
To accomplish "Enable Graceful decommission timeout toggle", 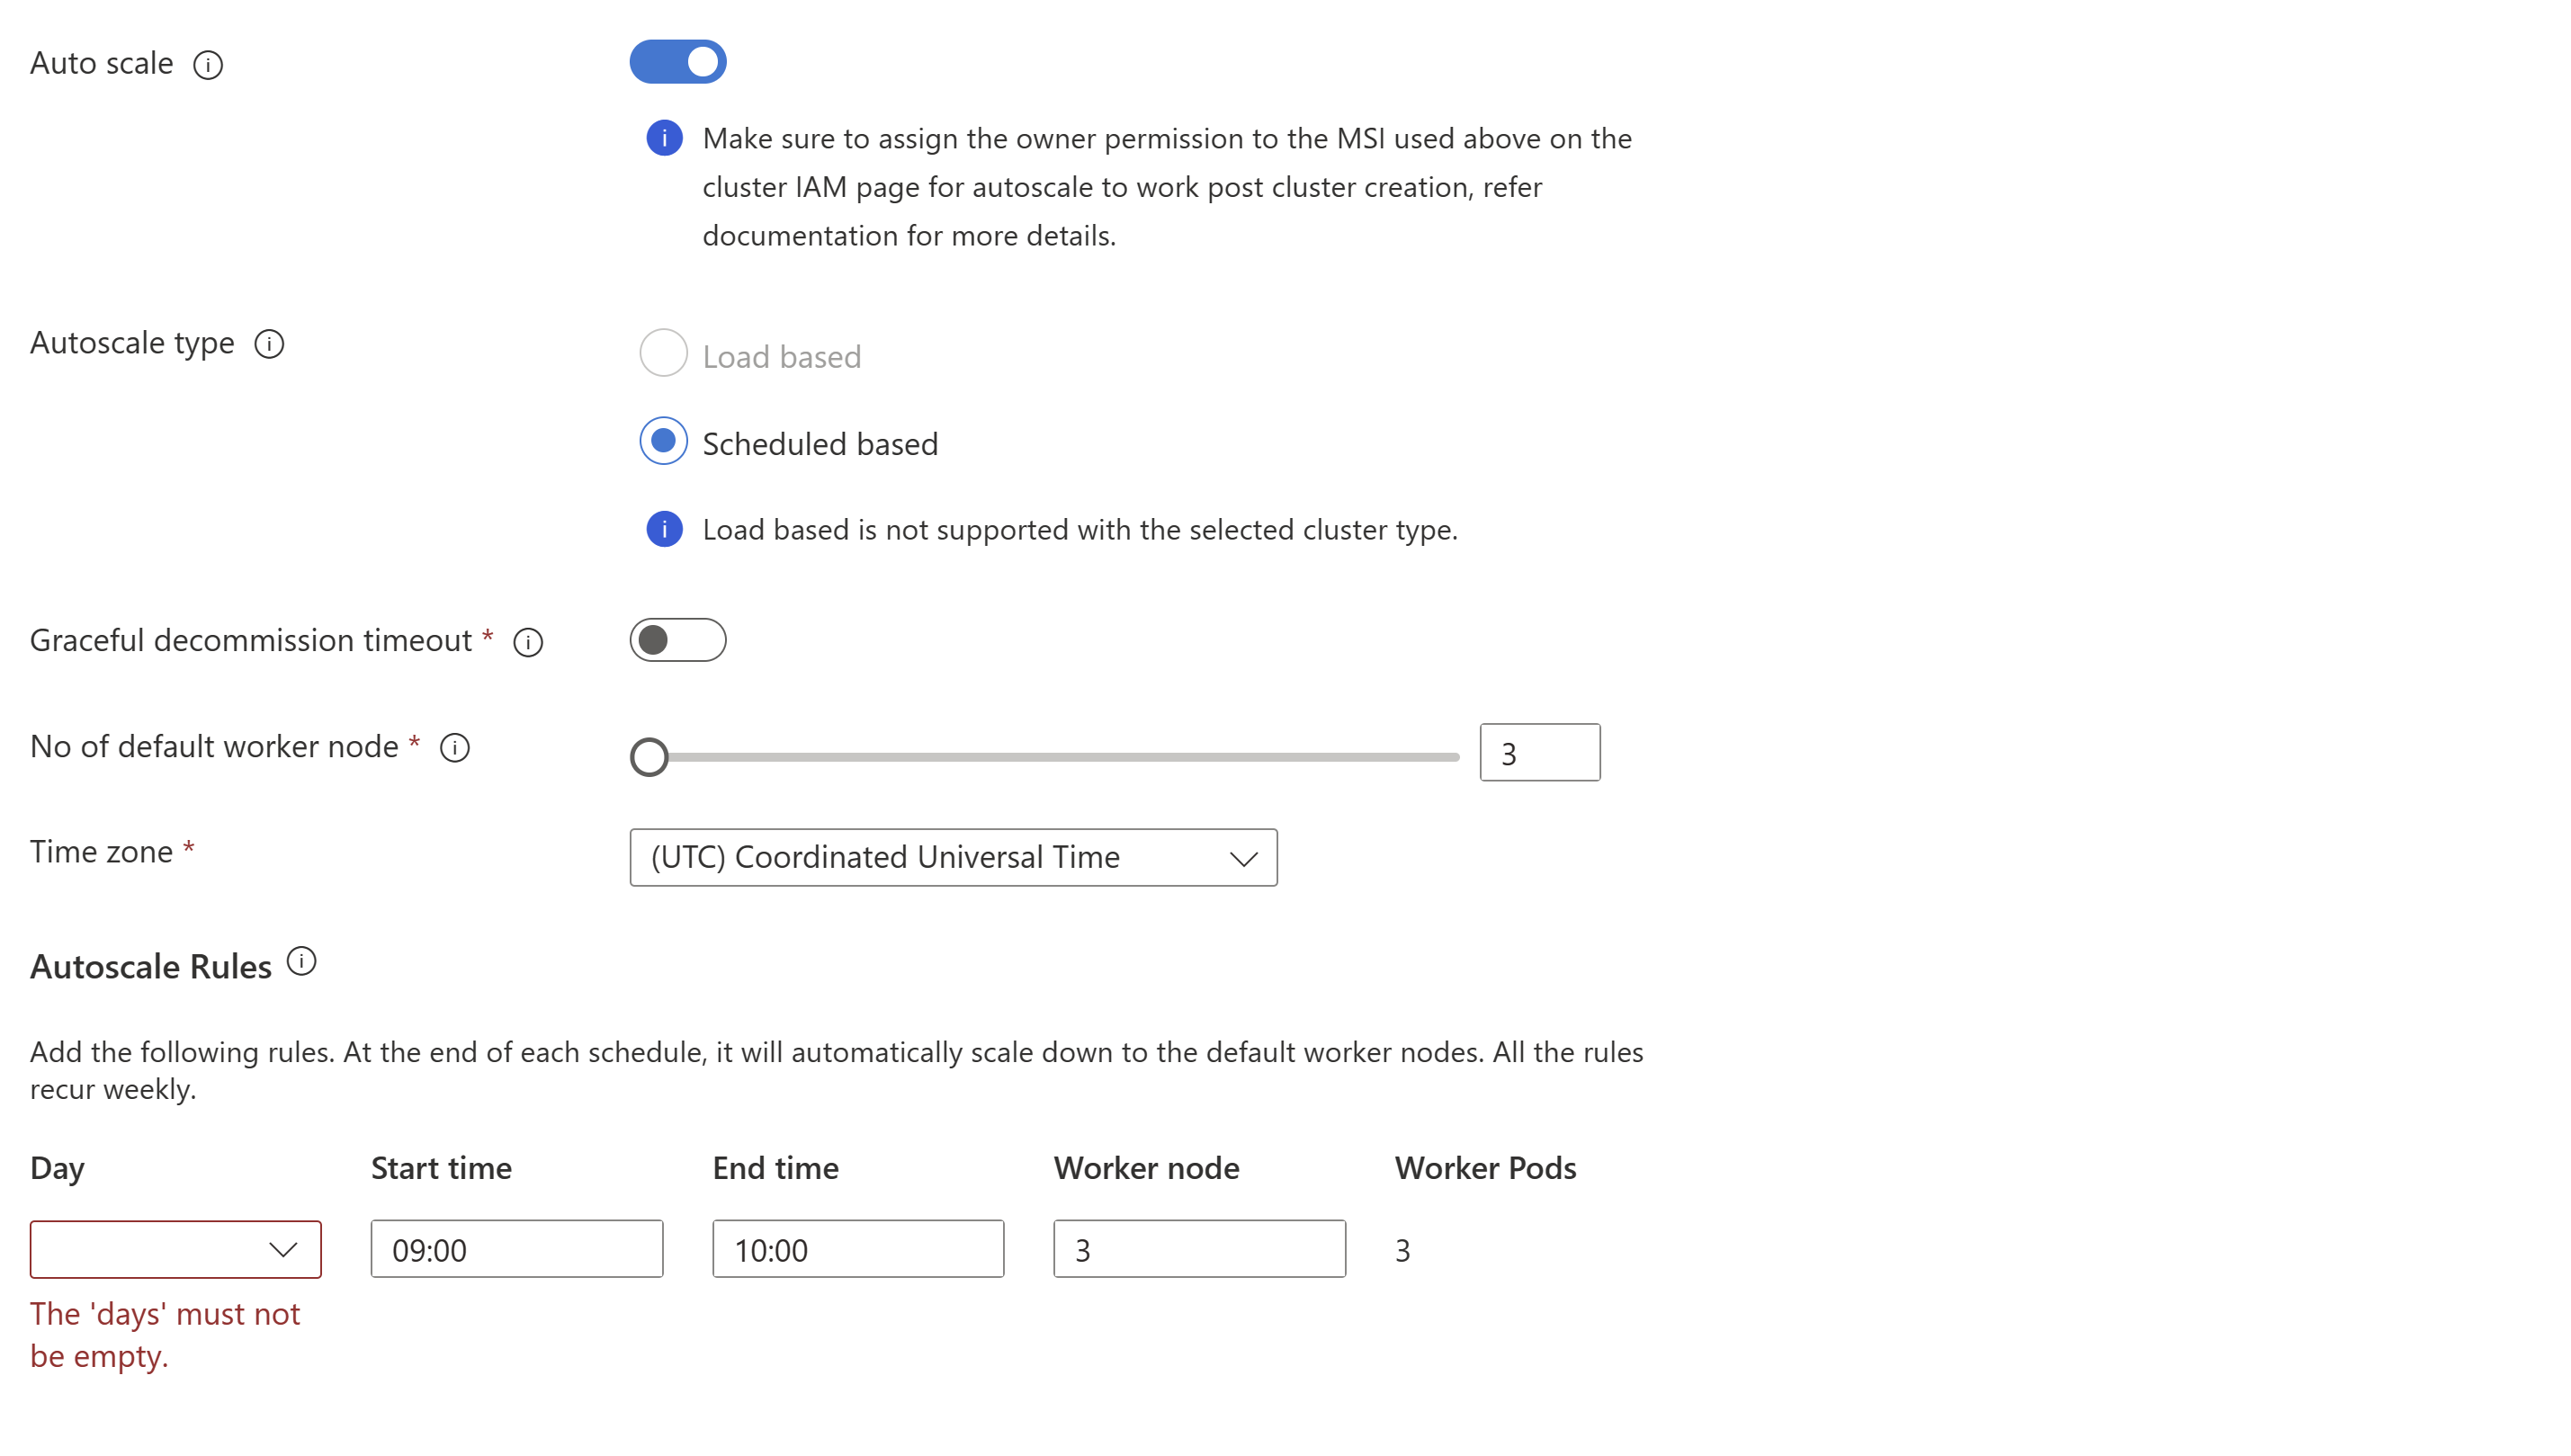I will click(678, 640).
